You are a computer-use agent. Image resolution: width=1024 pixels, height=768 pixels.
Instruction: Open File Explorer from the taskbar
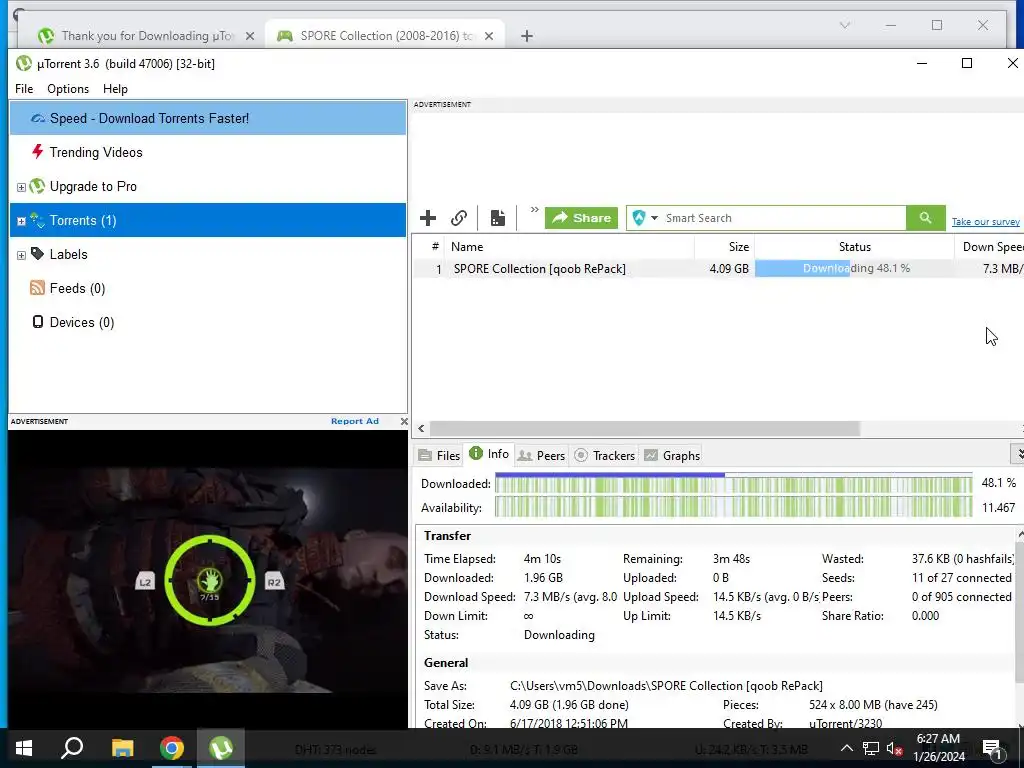[x=122, y=748]
